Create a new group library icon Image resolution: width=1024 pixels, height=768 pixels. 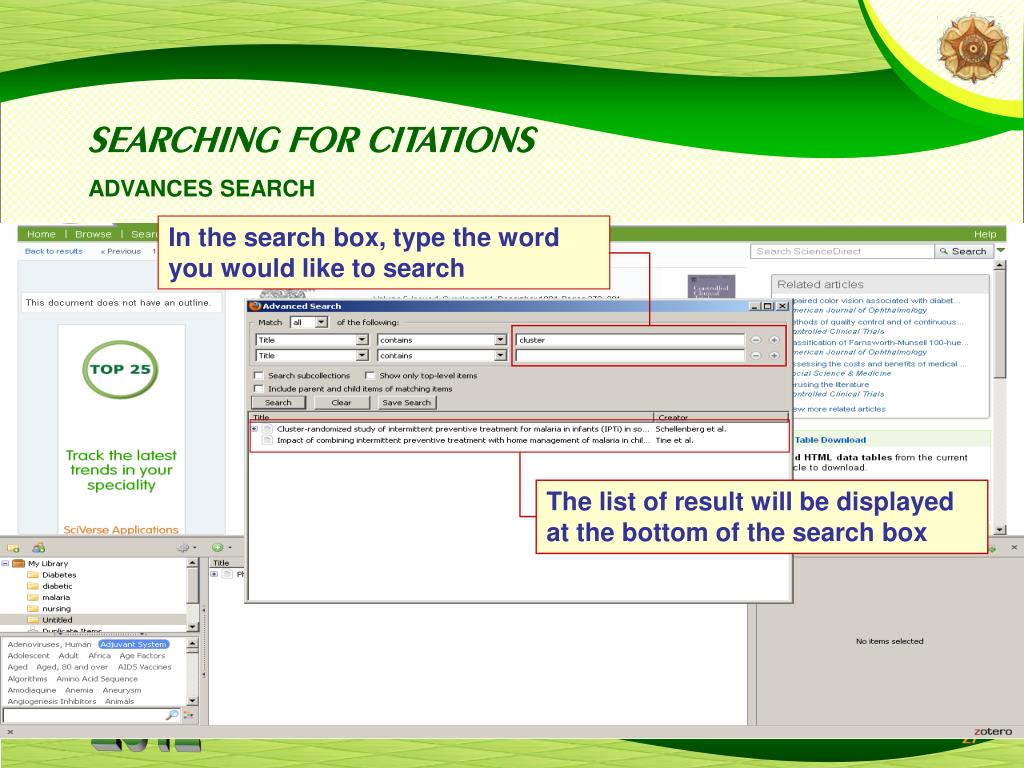tap(39, 547)
